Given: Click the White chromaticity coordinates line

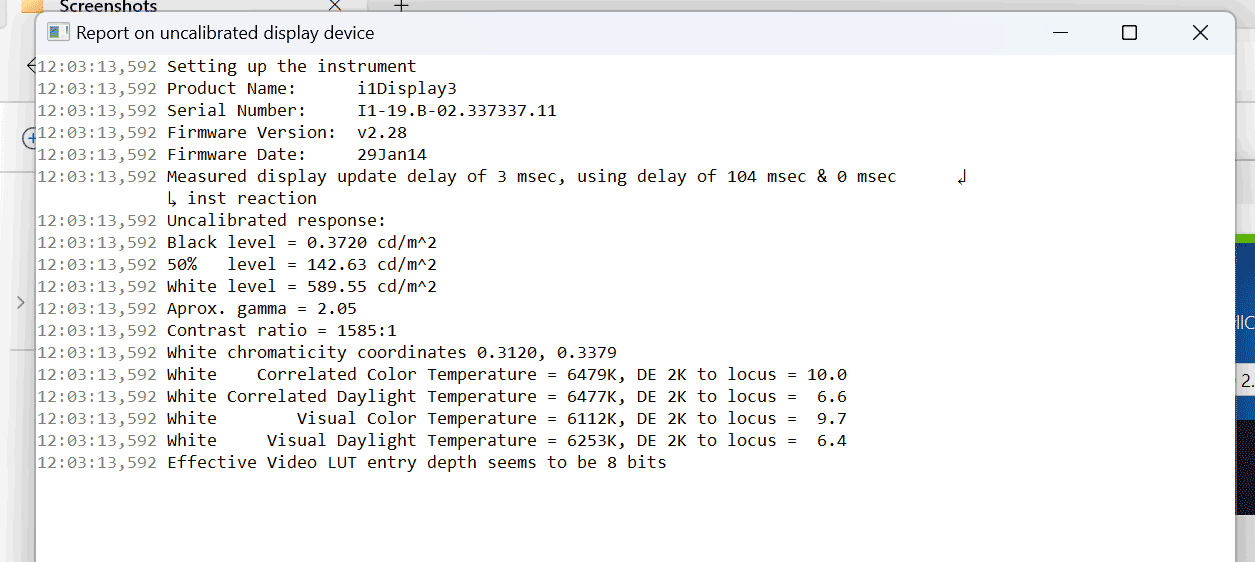Looking at the screenshot, I should (x=391, y=353).
